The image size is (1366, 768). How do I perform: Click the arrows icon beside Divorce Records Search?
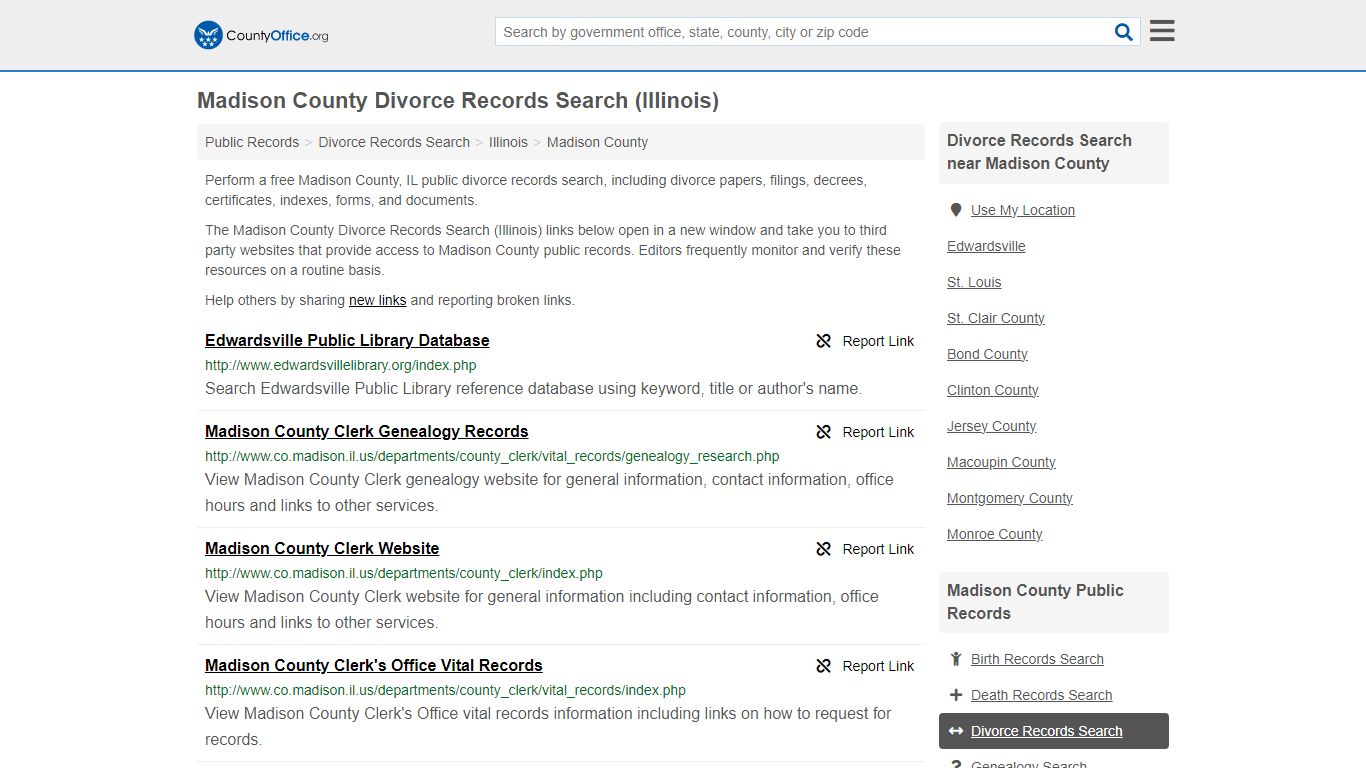click(x=956, y=731)
